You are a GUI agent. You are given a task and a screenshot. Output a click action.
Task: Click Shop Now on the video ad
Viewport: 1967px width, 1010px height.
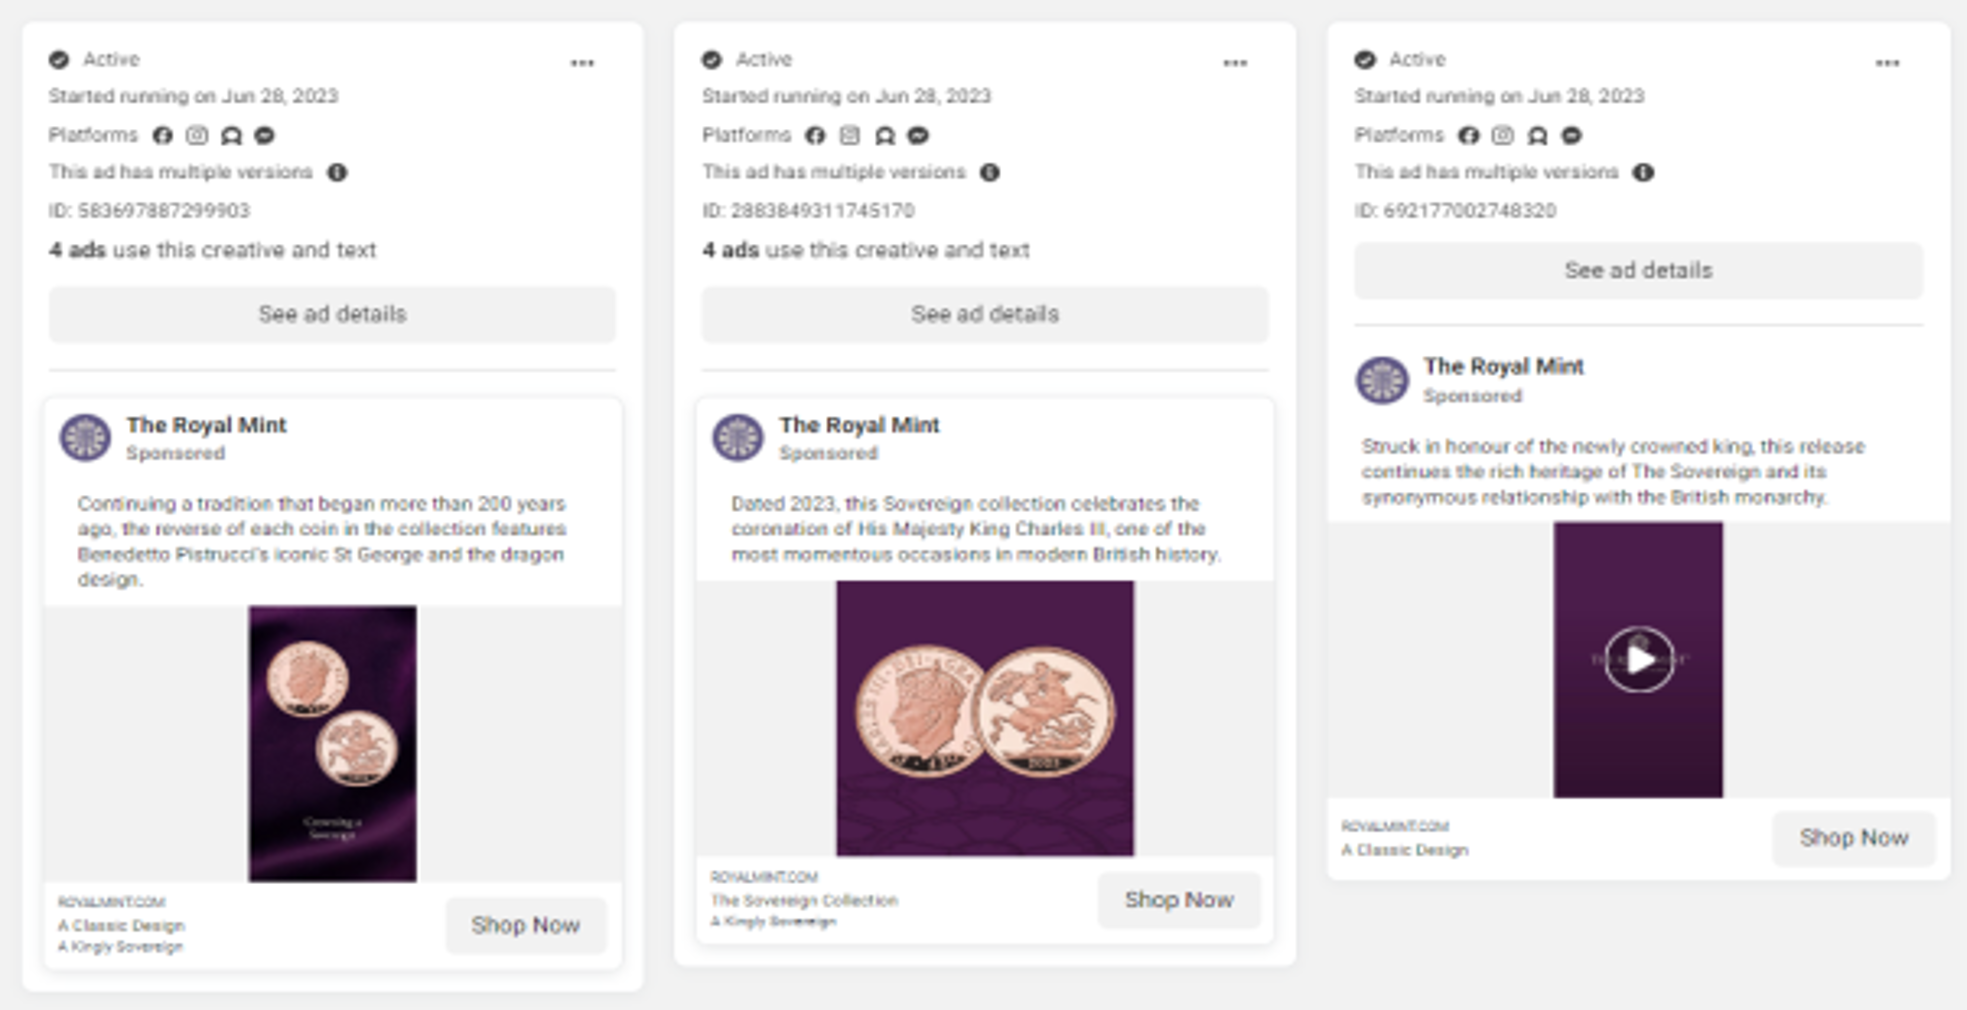[1854, 838]
